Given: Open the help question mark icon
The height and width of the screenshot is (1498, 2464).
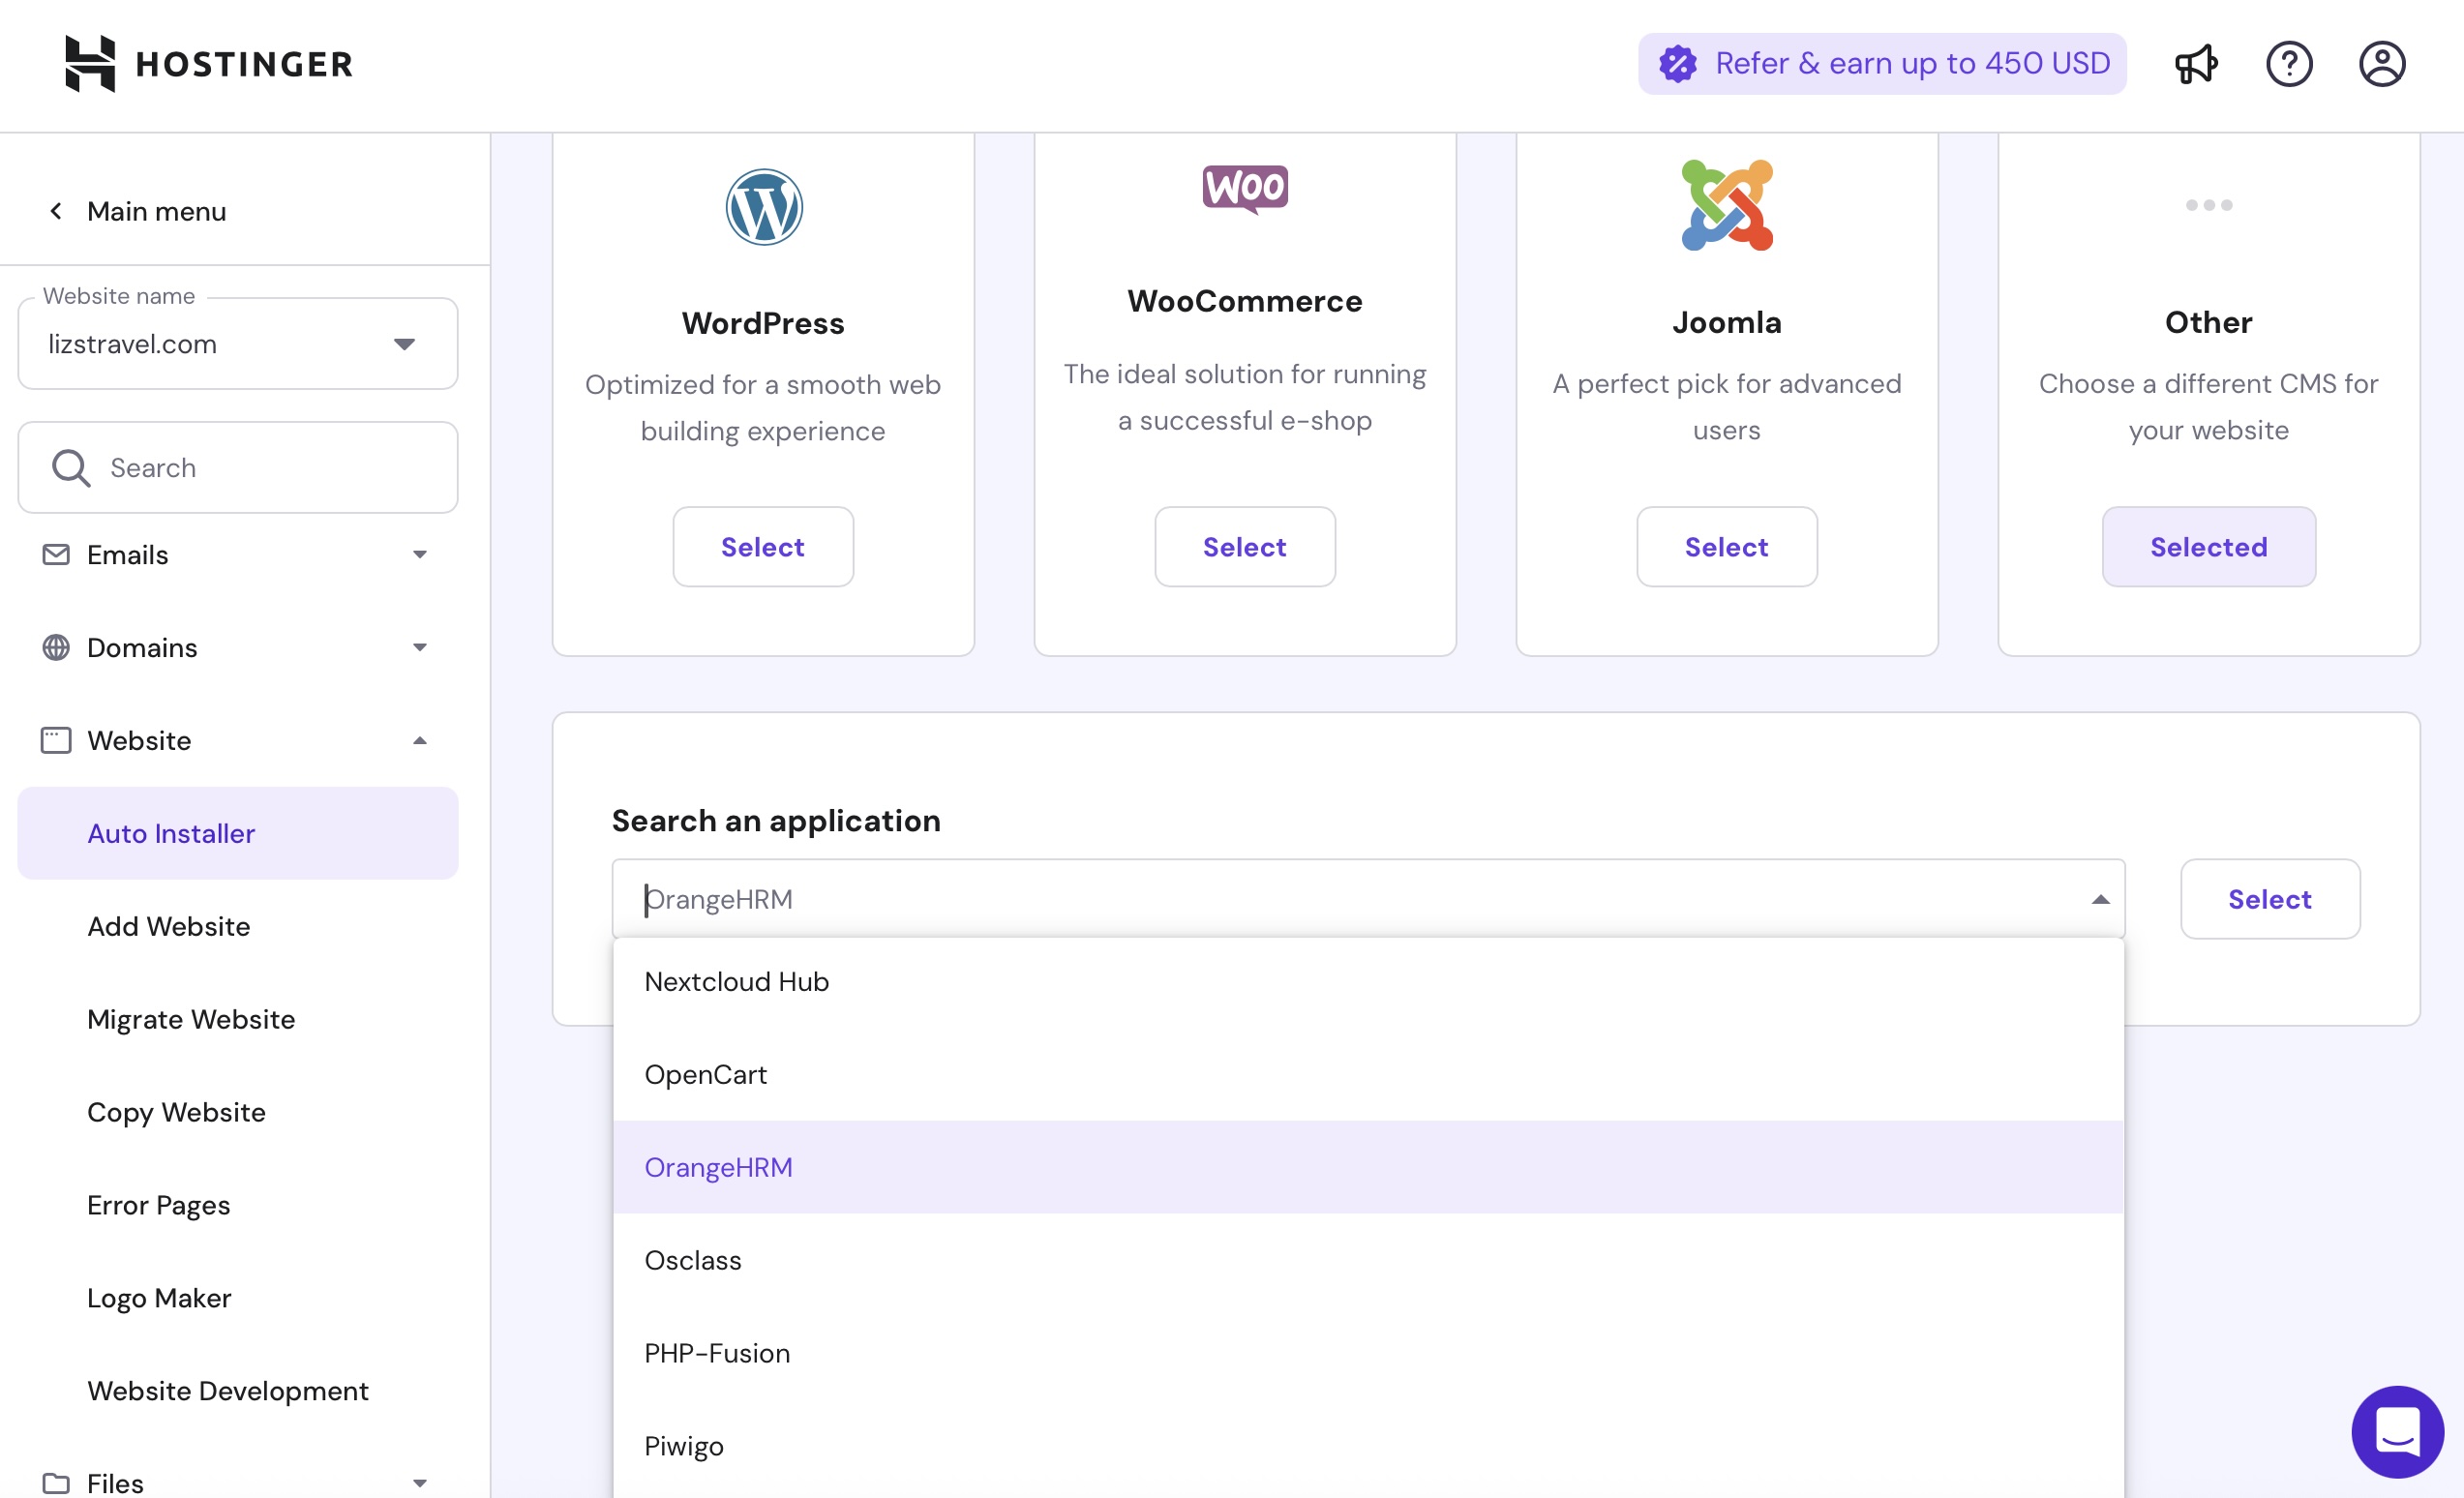Looking at the screenshot, I should [x=2289, y=64].
